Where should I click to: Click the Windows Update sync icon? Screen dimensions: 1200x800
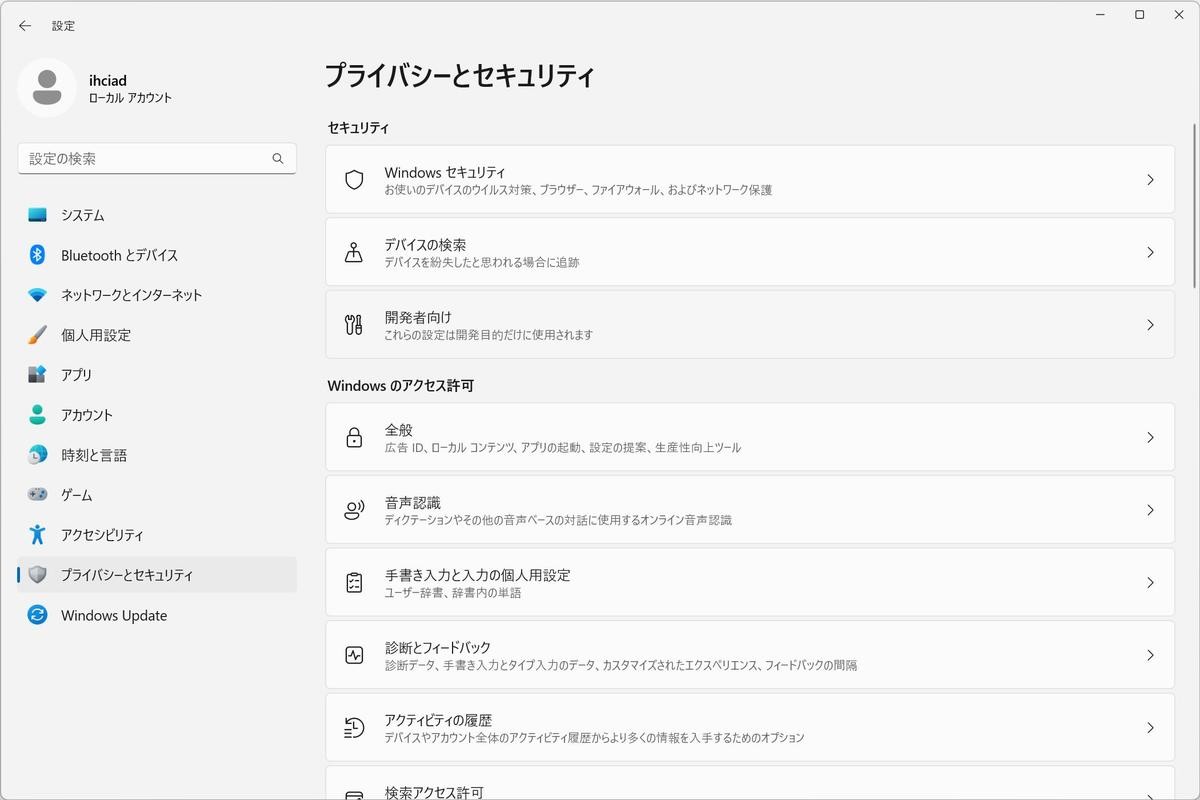pyautogui.click(x=37, y=615)
